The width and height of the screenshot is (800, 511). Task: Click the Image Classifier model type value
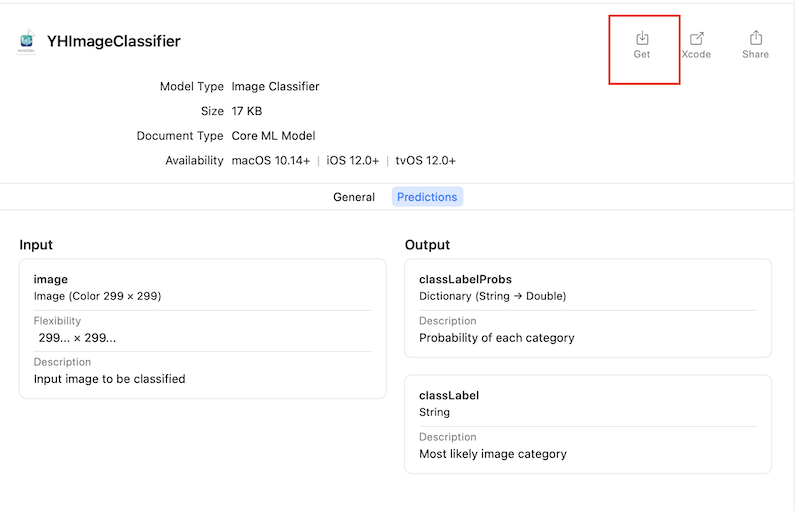click(275, 87)
